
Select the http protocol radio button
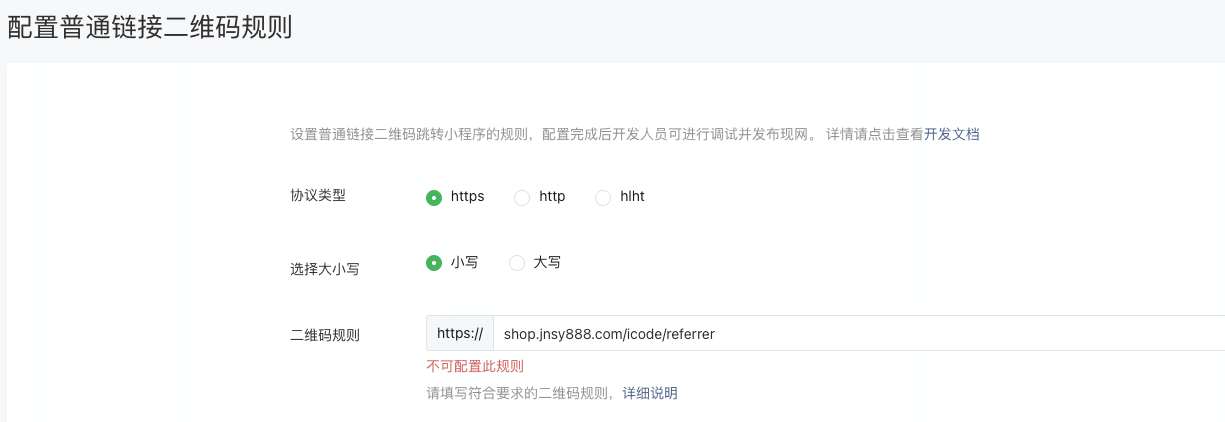tap(522, 198)
